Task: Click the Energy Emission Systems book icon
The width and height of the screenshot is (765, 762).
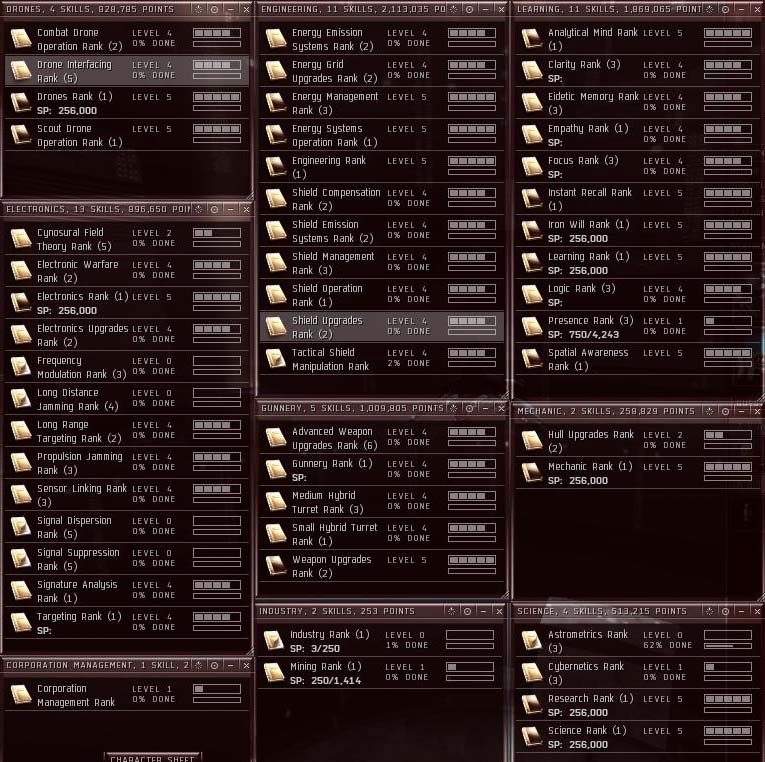Action: (276, 39)
